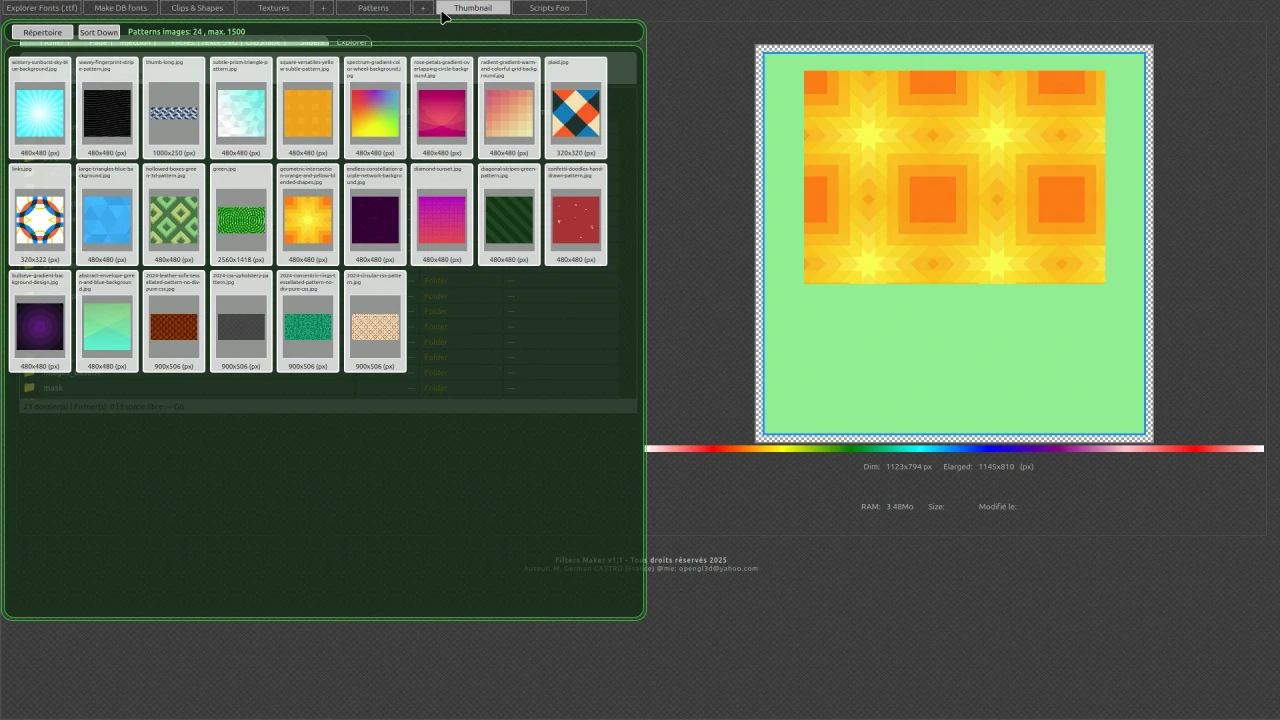Open the endless-constellation-purple-network-background pattern
The width and height of the screenshot is (1280, 720).
coord(374,218)
